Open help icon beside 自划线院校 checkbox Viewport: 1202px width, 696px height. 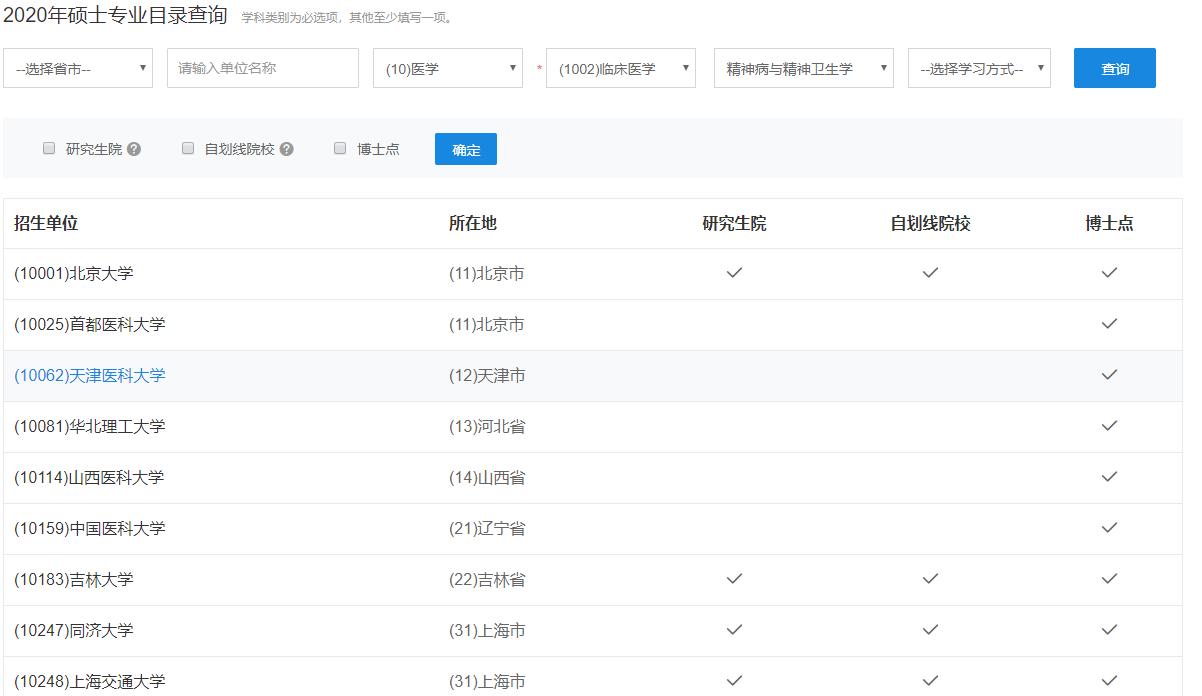286,149
